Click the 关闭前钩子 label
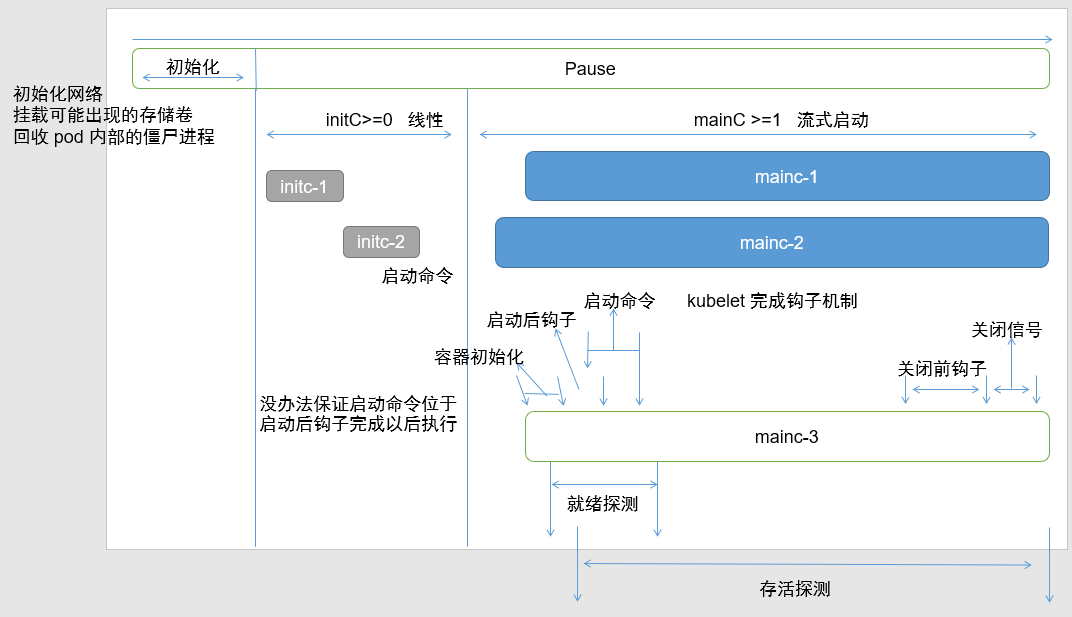This screenshot has height=617, width=1072. (x=942, y=368)
